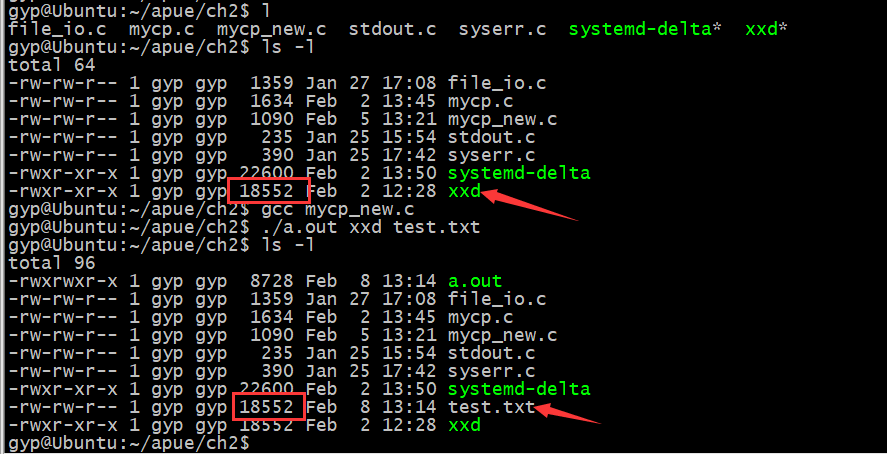Click the "./a.out xxd test.txt" command text
This screenshot has width=887, height=454.
pyautogui.click(x=371, y=228)
